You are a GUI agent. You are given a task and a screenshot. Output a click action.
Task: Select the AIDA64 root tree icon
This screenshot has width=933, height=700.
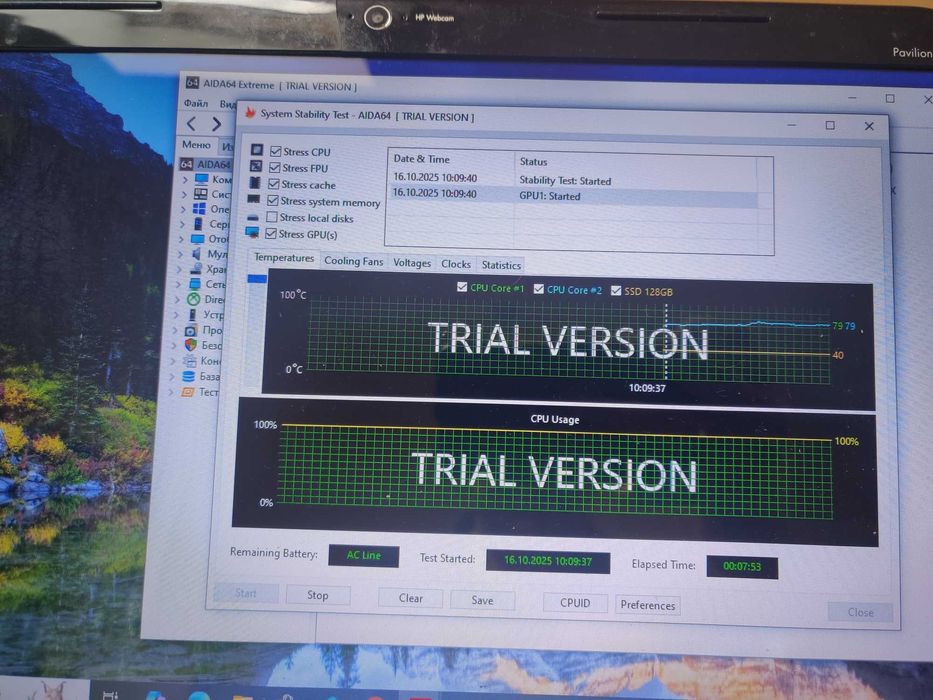coord(187,164)
